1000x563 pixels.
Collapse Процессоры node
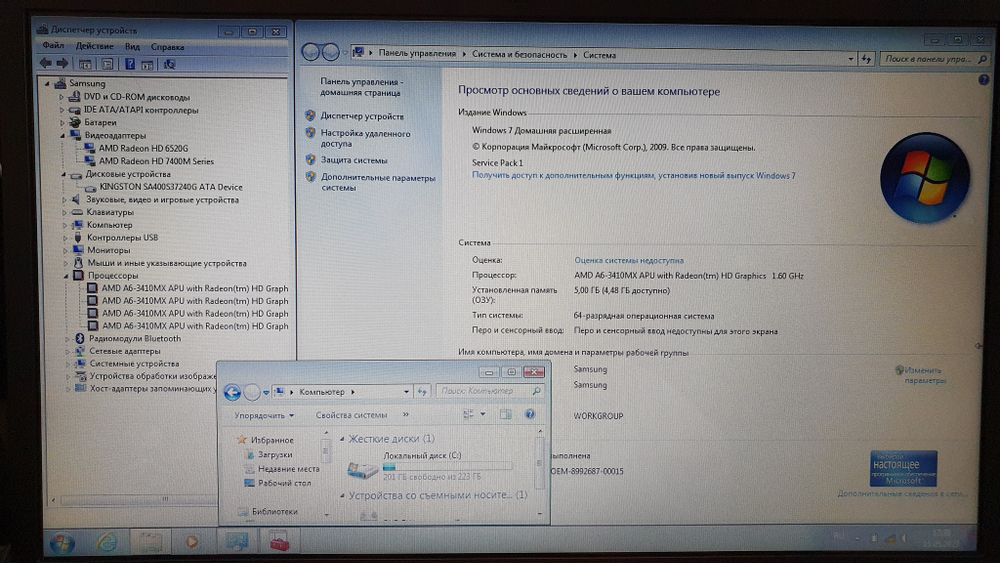pos(66,276)
